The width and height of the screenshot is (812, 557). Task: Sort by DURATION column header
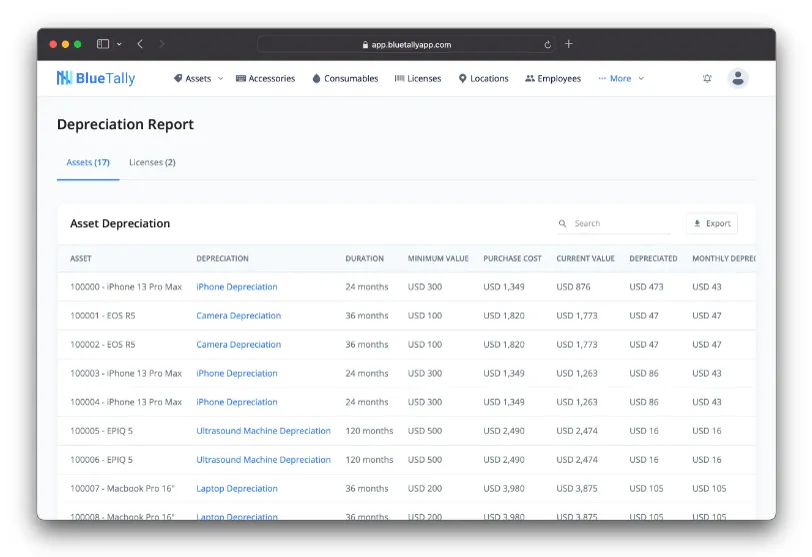(x=365, y=258)
